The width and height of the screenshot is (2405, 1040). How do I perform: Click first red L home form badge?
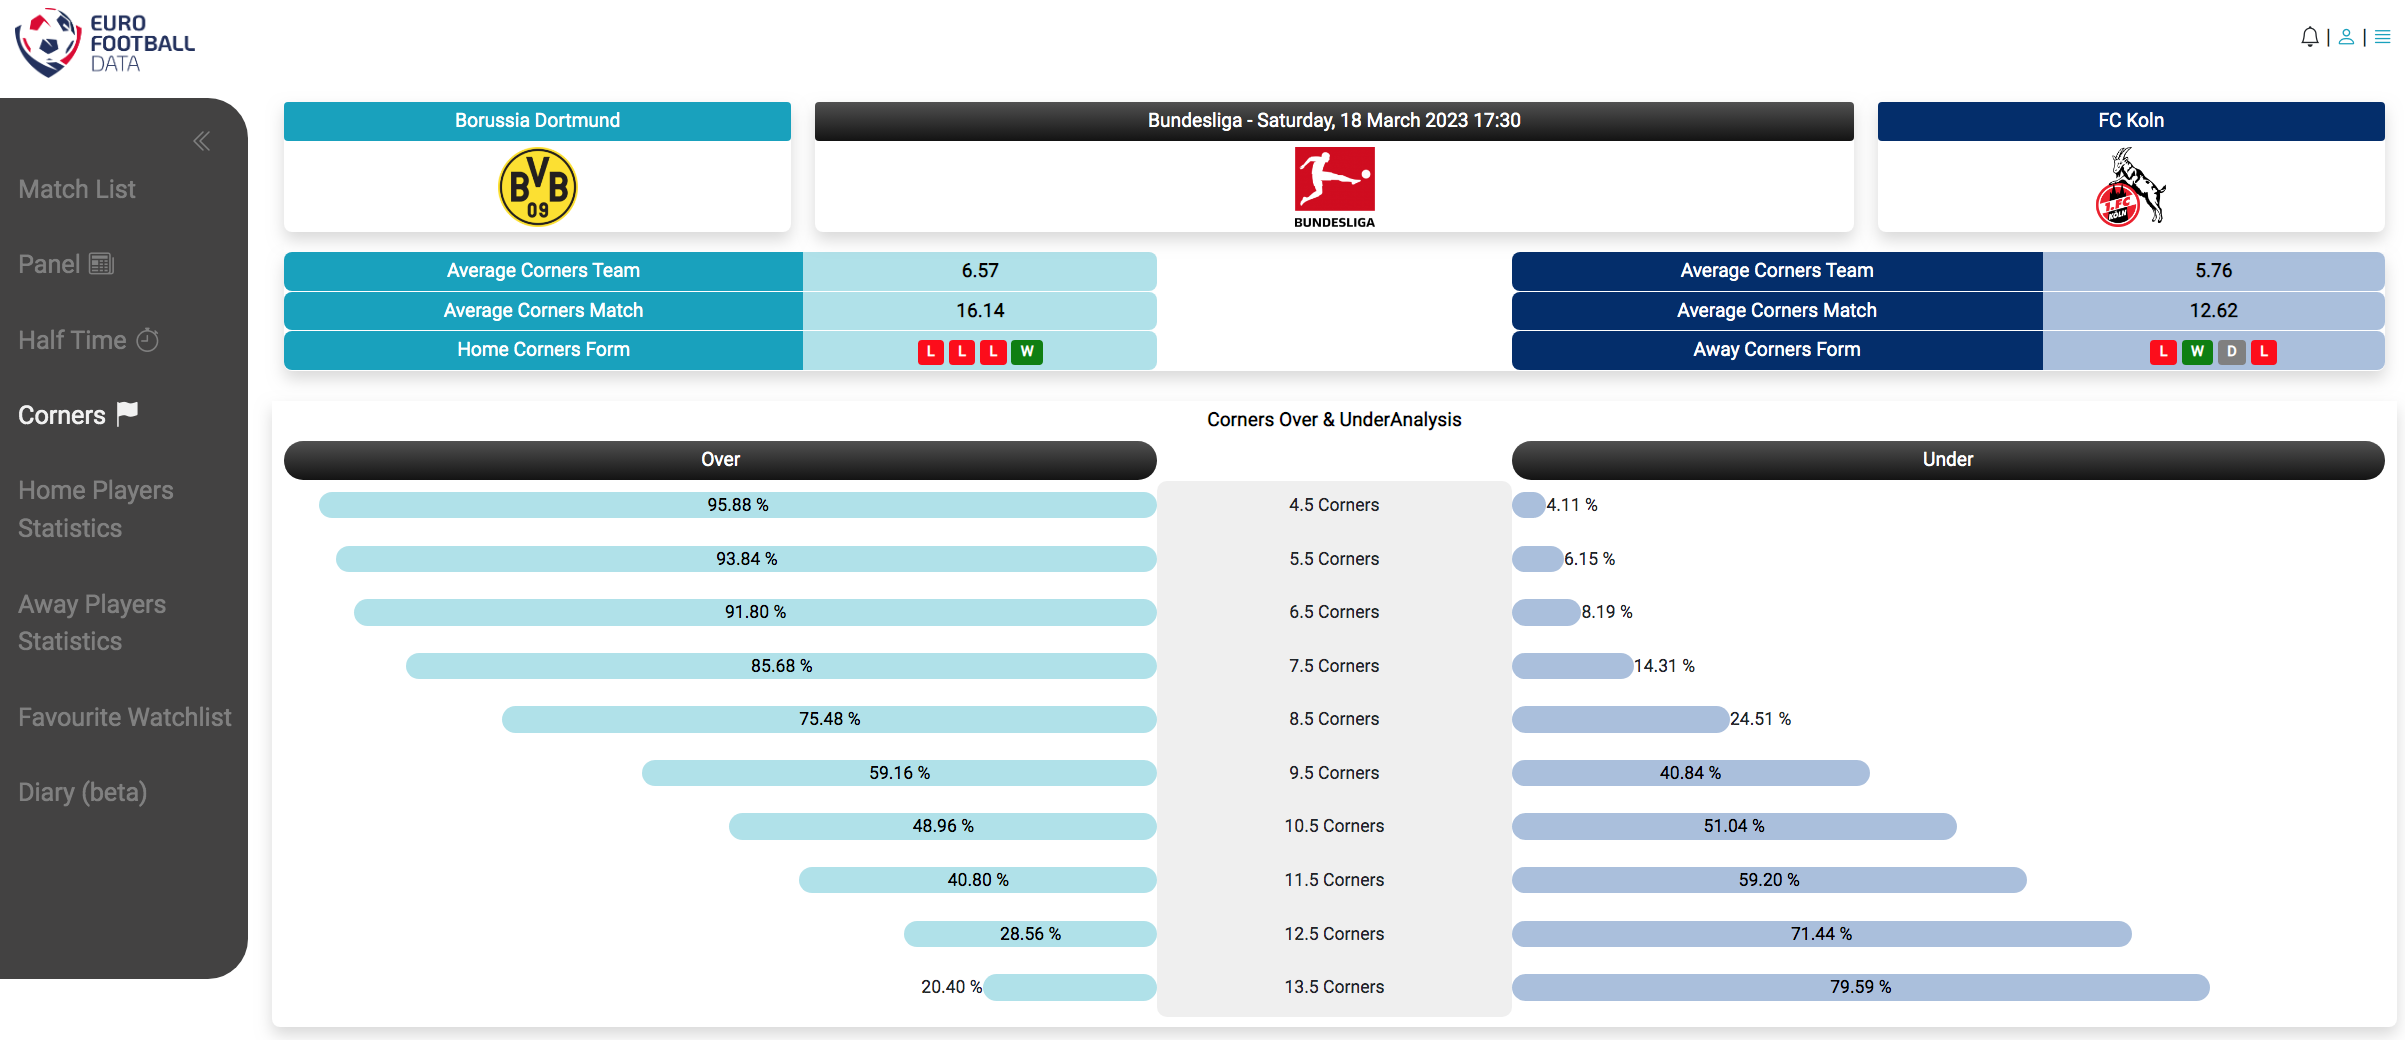click(x=931, y=351)
